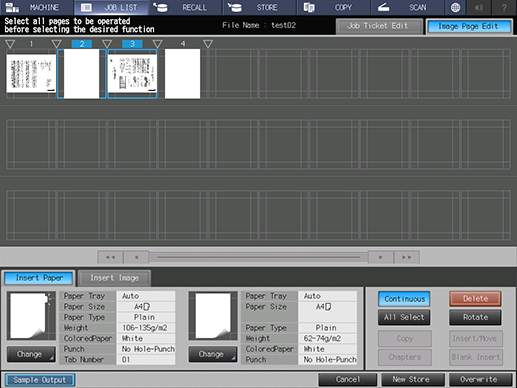This screenshot has width=517, height=388.
Task: Open the help question mark icon
Action: pos(504,7)
